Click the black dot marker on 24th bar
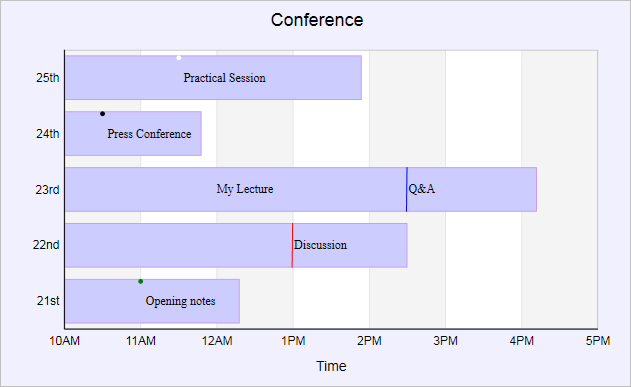 pos(103,114)
